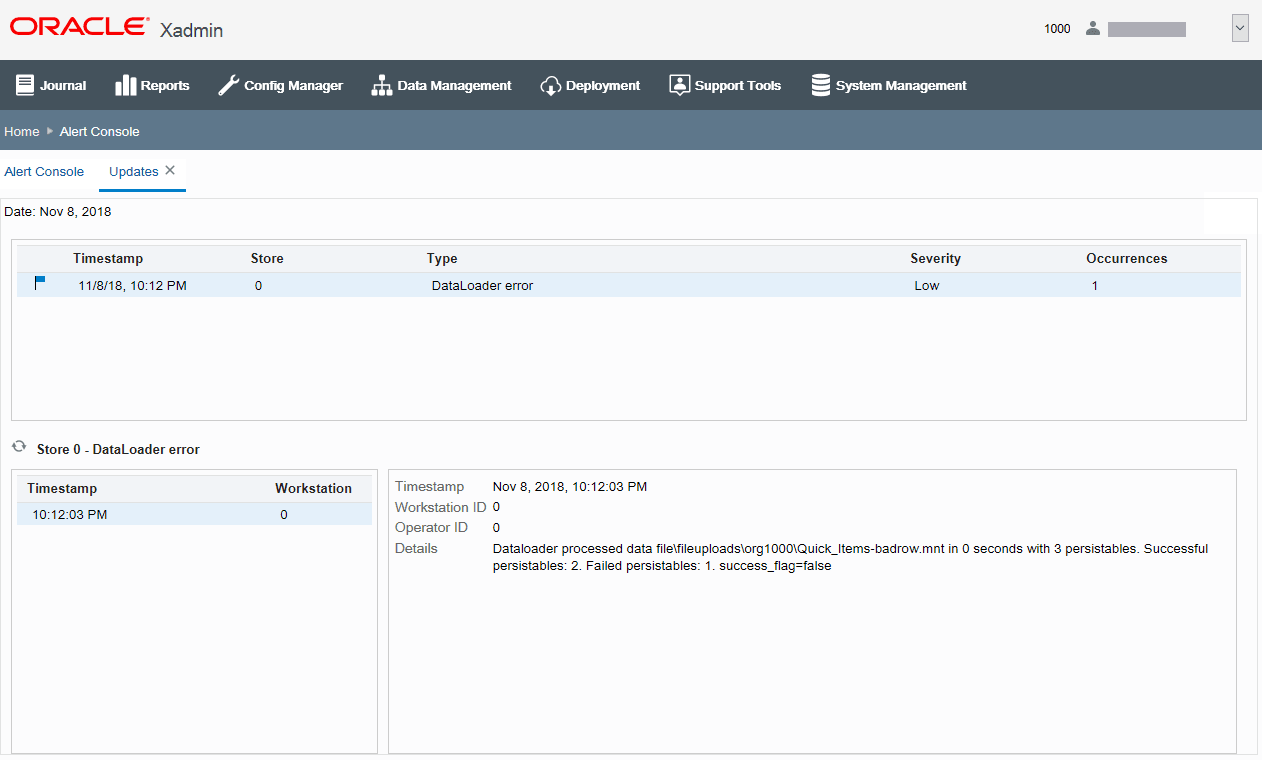
Task: Sort by the Type column header
Action: pos(442,258)
